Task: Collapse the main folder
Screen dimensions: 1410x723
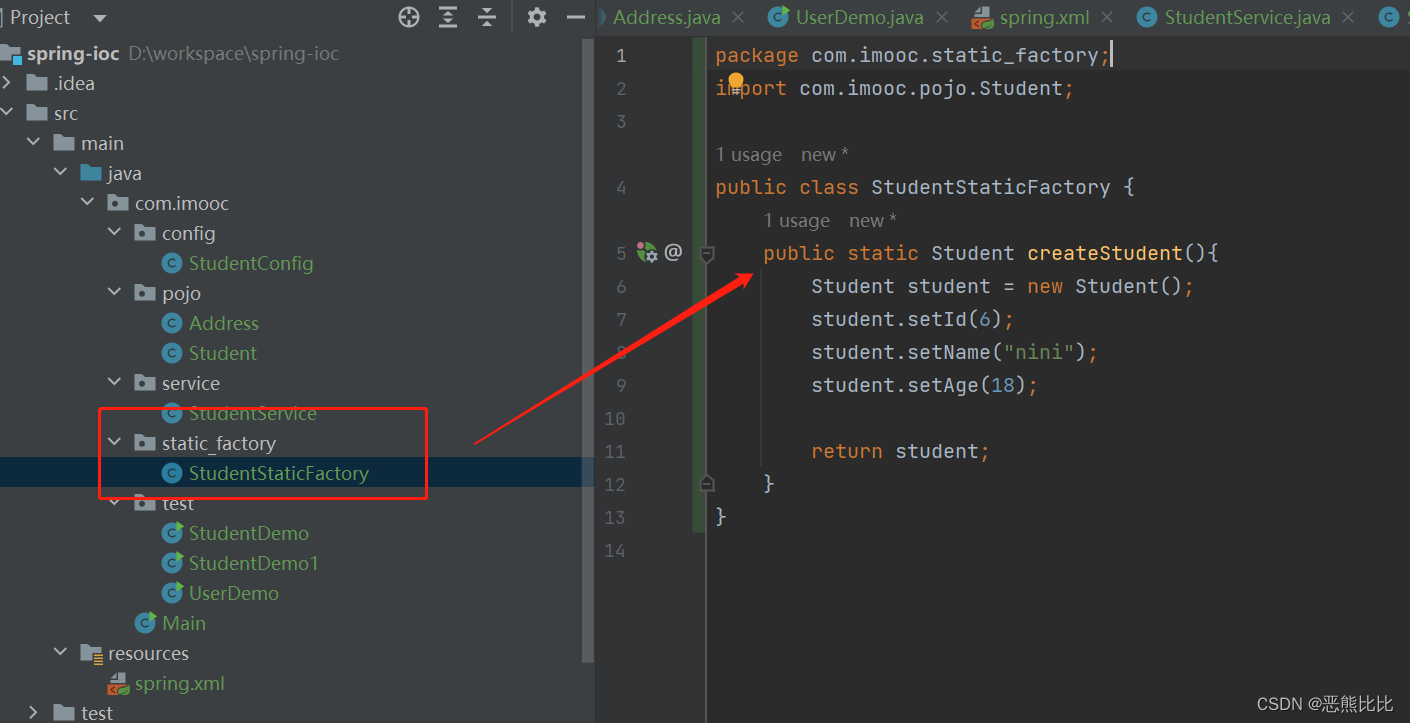Action: pyautogui.click(x=34, y=143)
